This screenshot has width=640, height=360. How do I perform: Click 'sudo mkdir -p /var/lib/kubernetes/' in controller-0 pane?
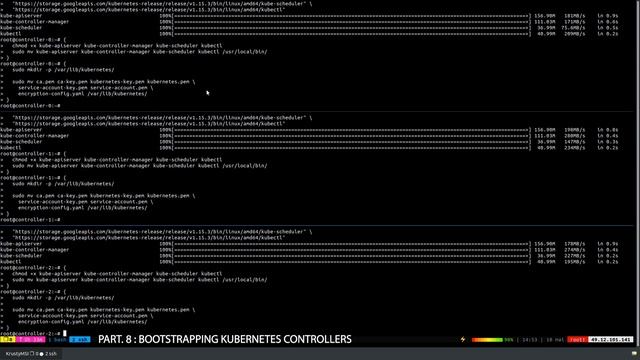(63, 70)
